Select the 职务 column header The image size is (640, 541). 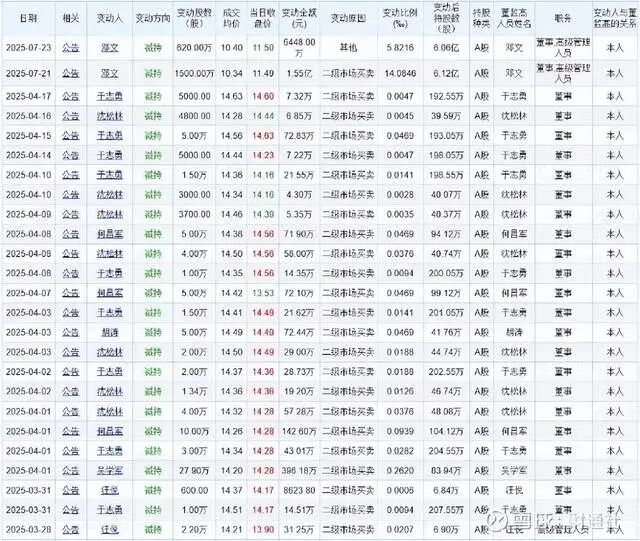pos(558,18)
